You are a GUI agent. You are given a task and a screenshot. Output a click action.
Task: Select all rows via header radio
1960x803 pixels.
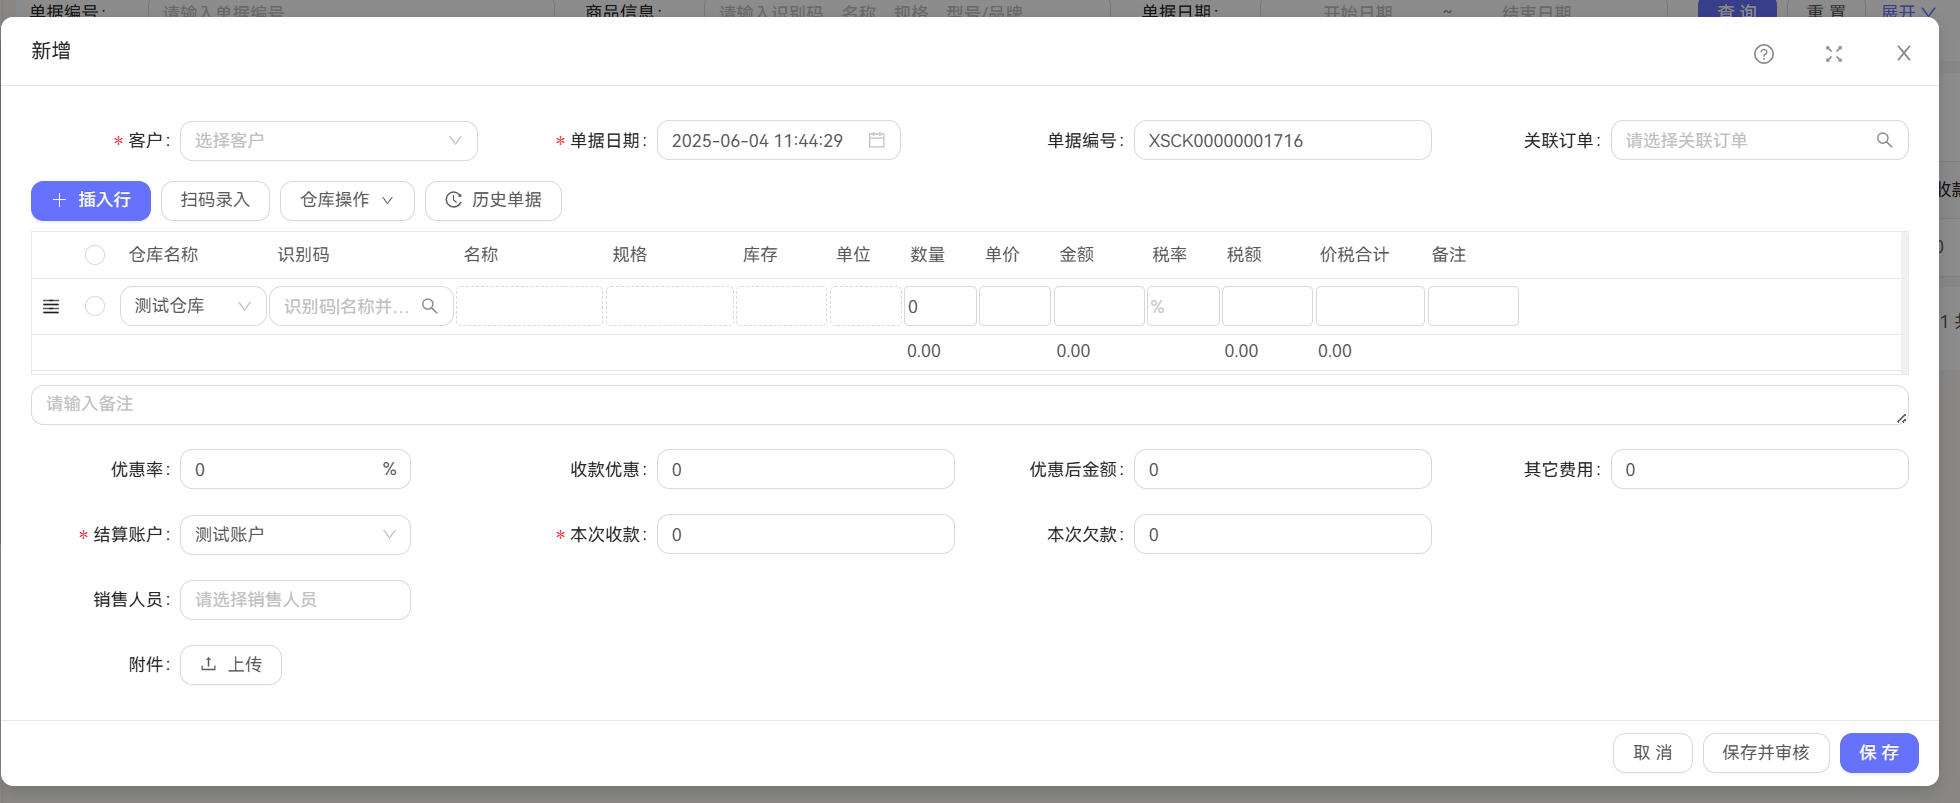pyautogui.click(x=95, y=255)
